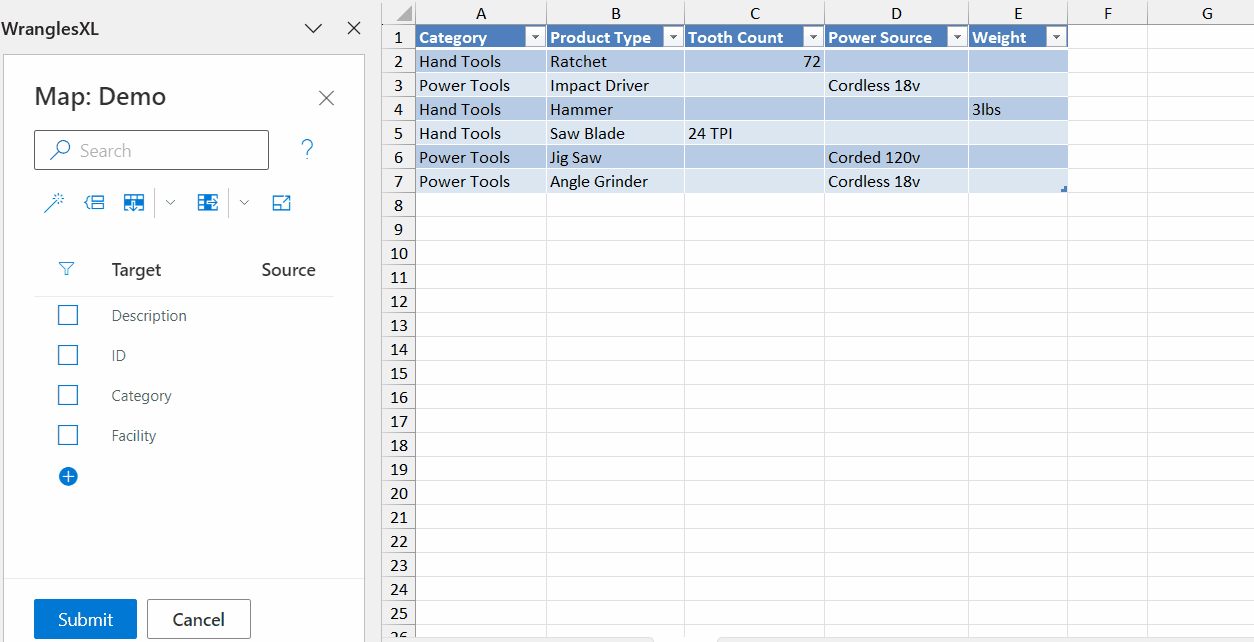1254x642 pixels.
Task: Enable the Facility checkbox
Action: point(68,436)
